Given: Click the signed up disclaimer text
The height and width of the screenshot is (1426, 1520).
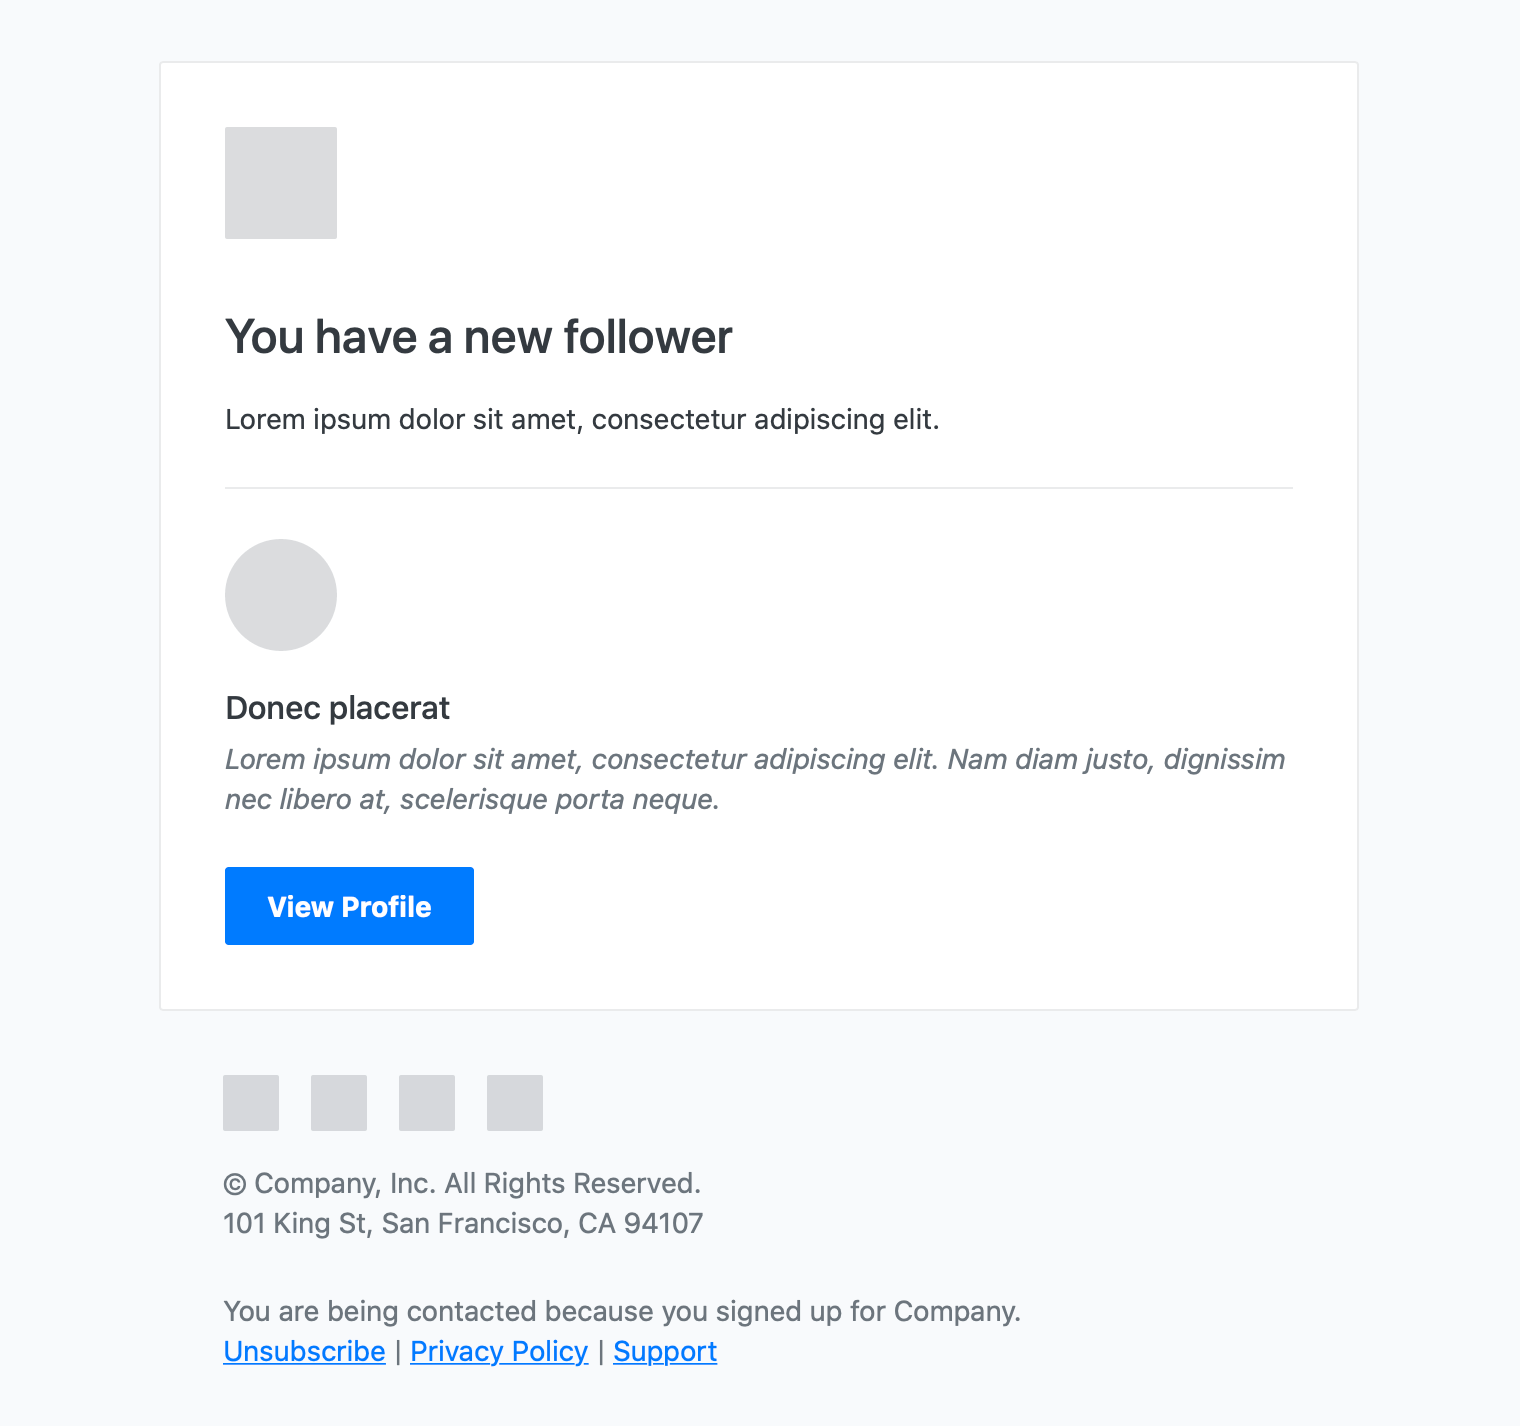Looking at the screenshot, I should [622, 1311].
